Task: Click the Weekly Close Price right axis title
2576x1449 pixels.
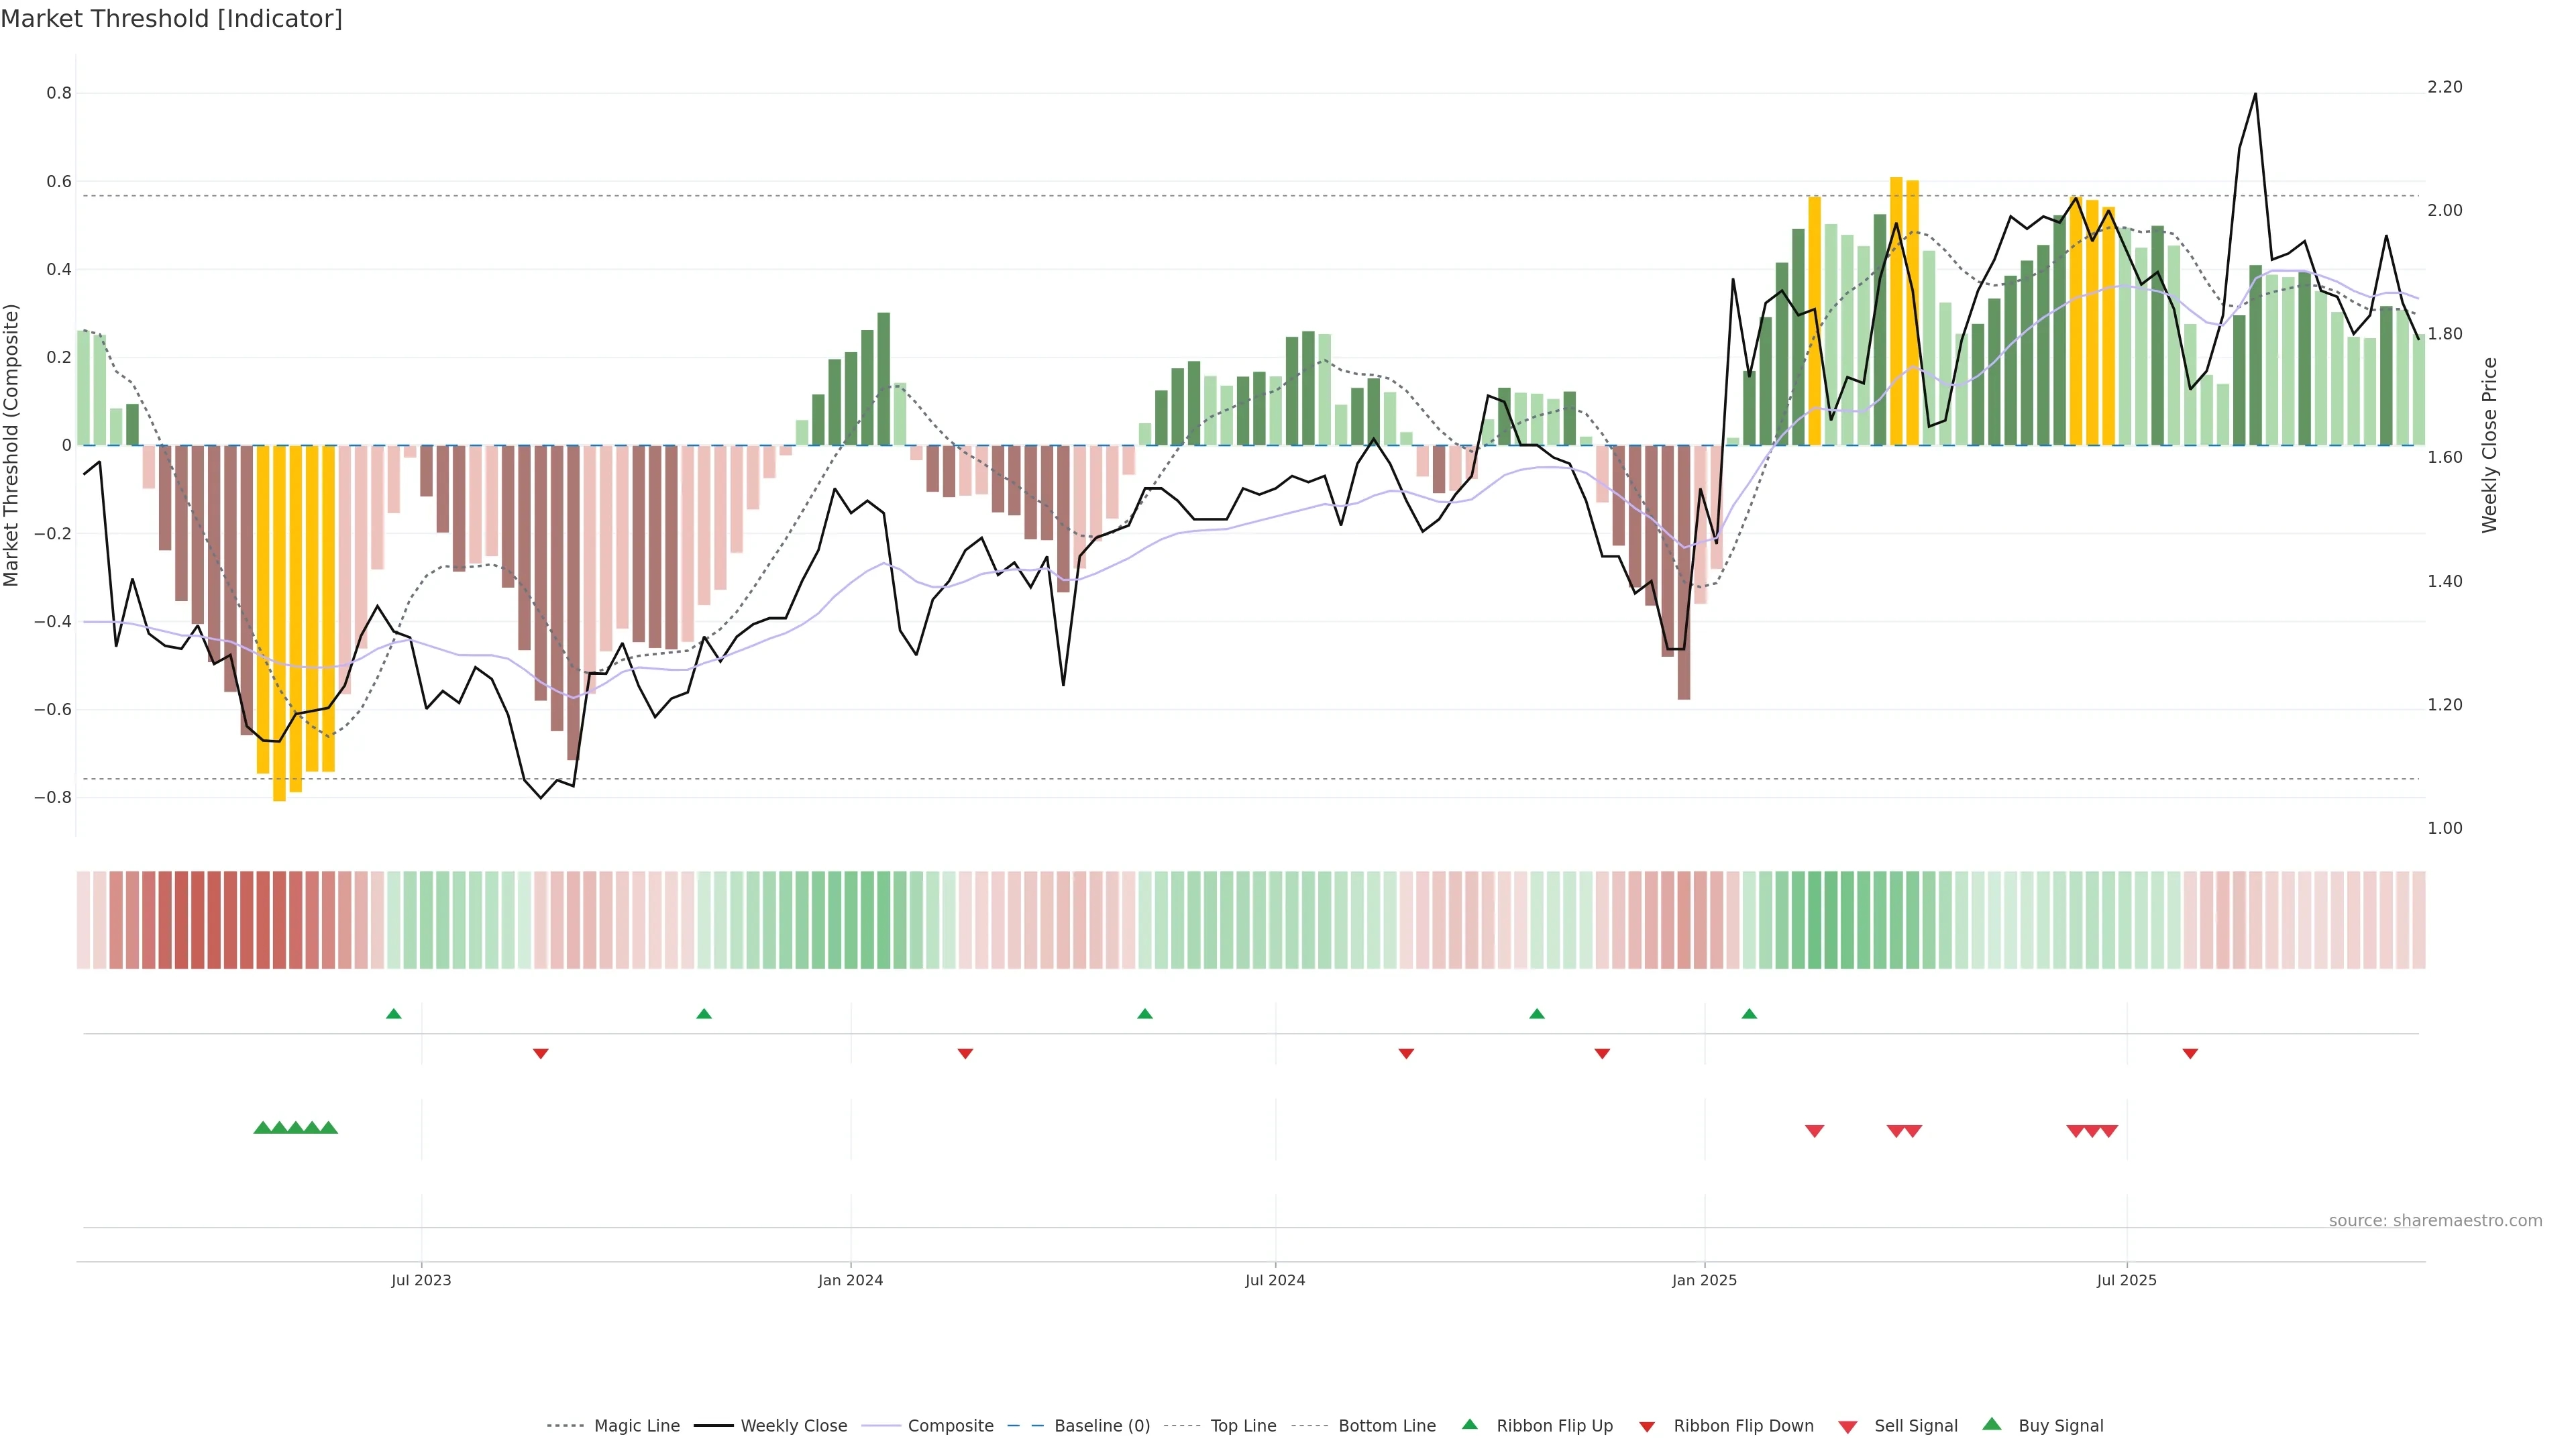Action: pos(2489,445)
